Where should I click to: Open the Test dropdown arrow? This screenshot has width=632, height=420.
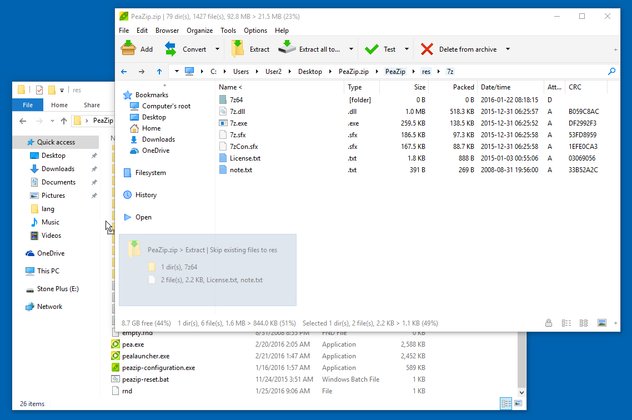(x=407, y=49)
